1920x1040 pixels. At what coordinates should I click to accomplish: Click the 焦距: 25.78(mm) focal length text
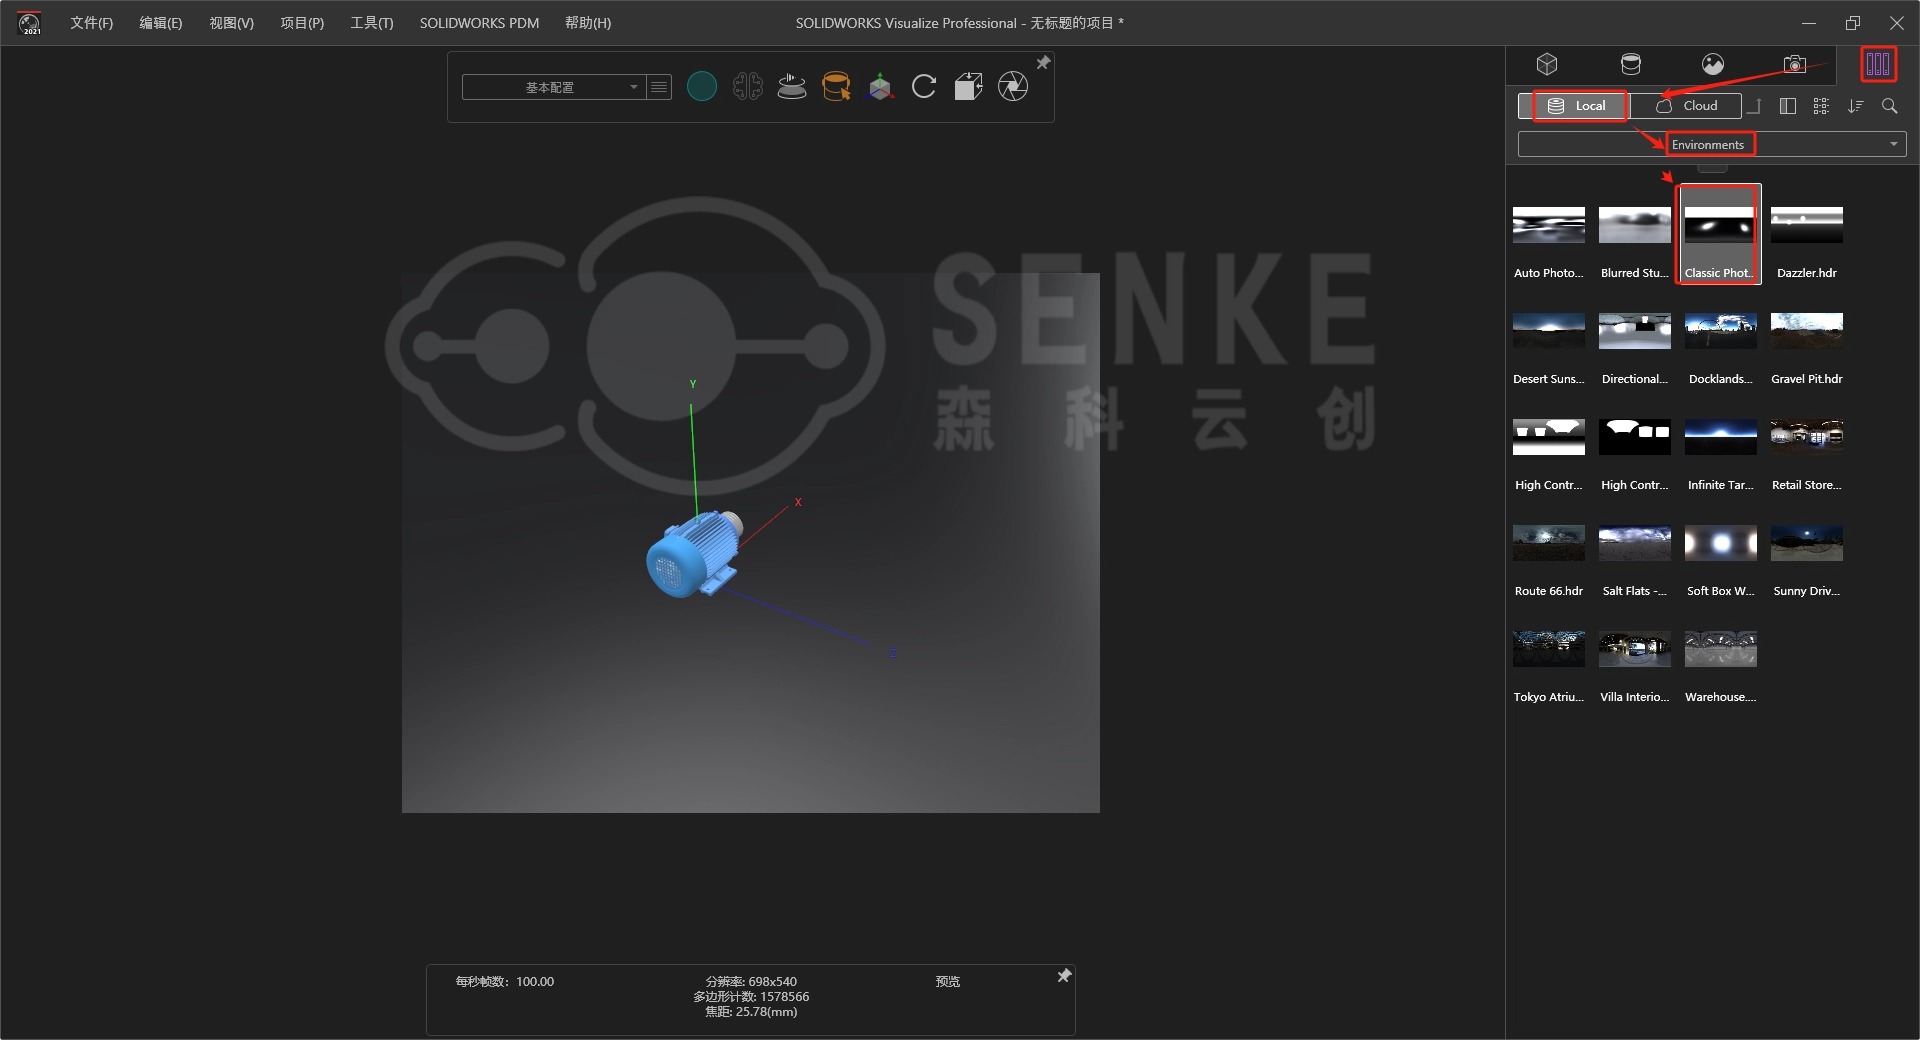(751, 1012)
